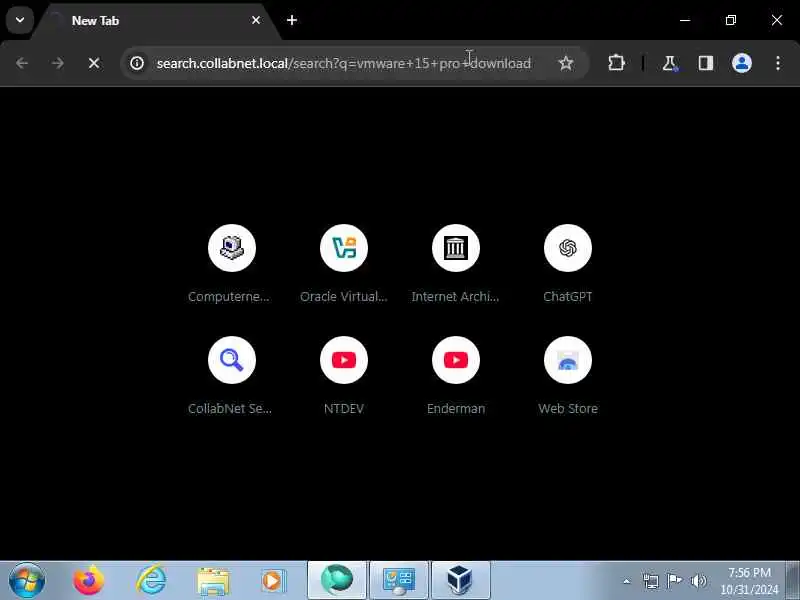
Task: Click the ChatGPT shortcut label
Action: click(x=568, y=296)
